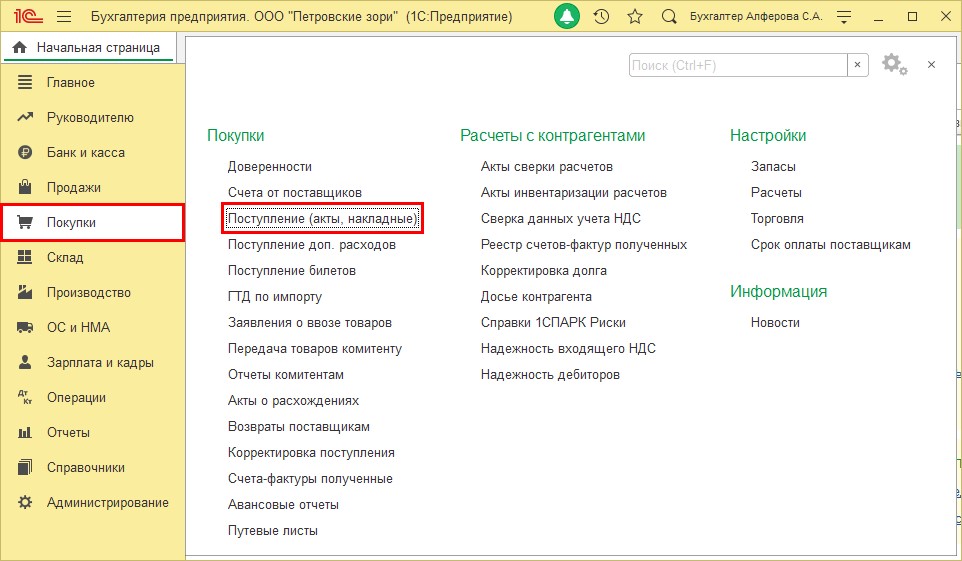Open Корректировка поступления

click(x=311, y=452)
